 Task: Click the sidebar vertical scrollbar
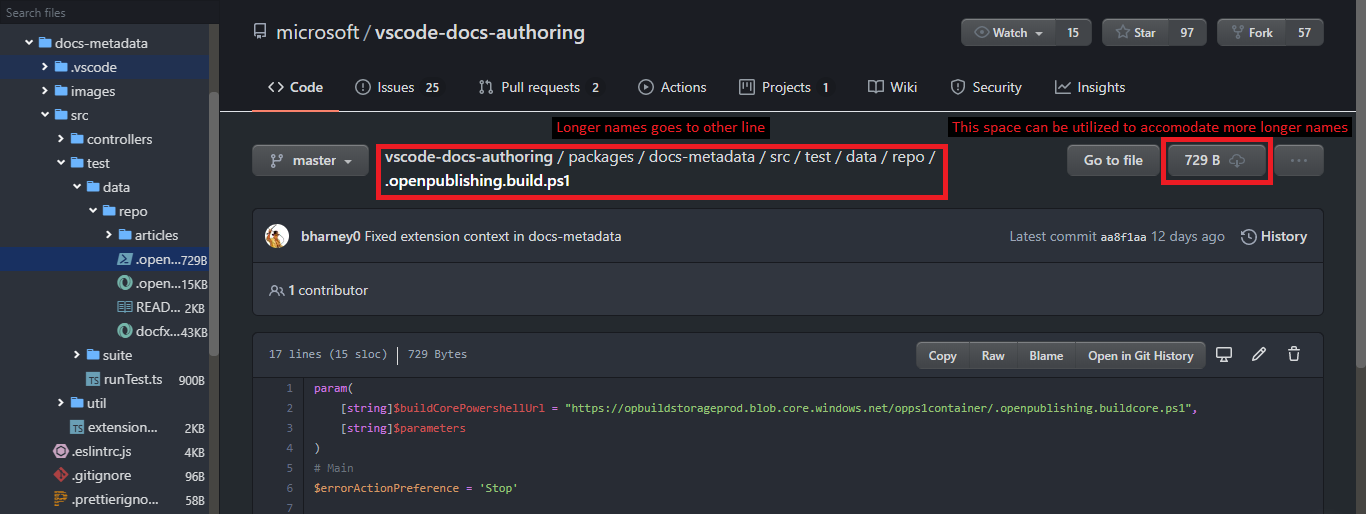point(214,224)
